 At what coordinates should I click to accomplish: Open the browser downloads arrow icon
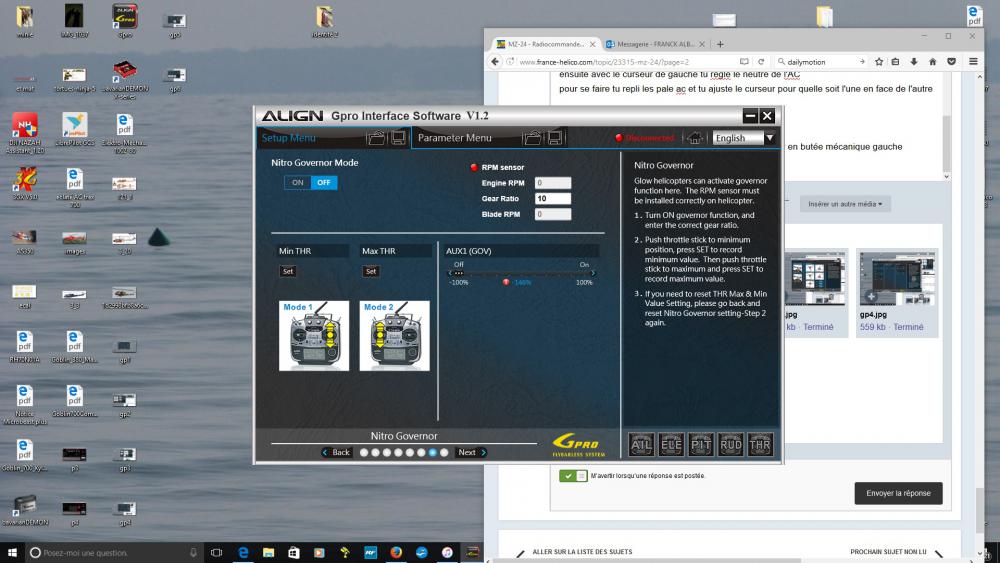point(914,62)
